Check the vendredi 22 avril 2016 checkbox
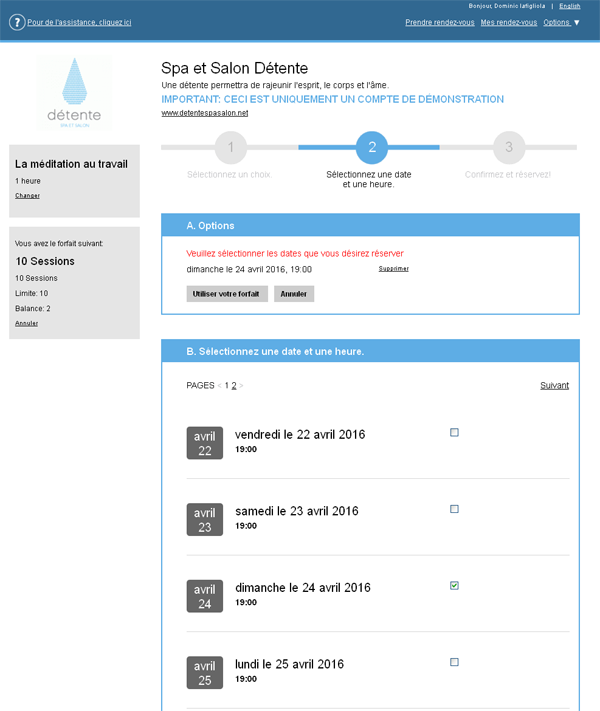 454,433
